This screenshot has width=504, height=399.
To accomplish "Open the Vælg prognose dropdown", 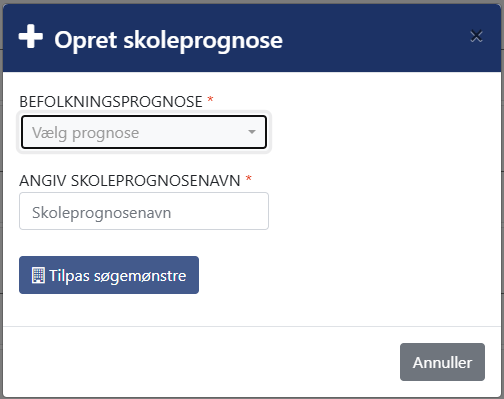I will (x=144, y=132).
